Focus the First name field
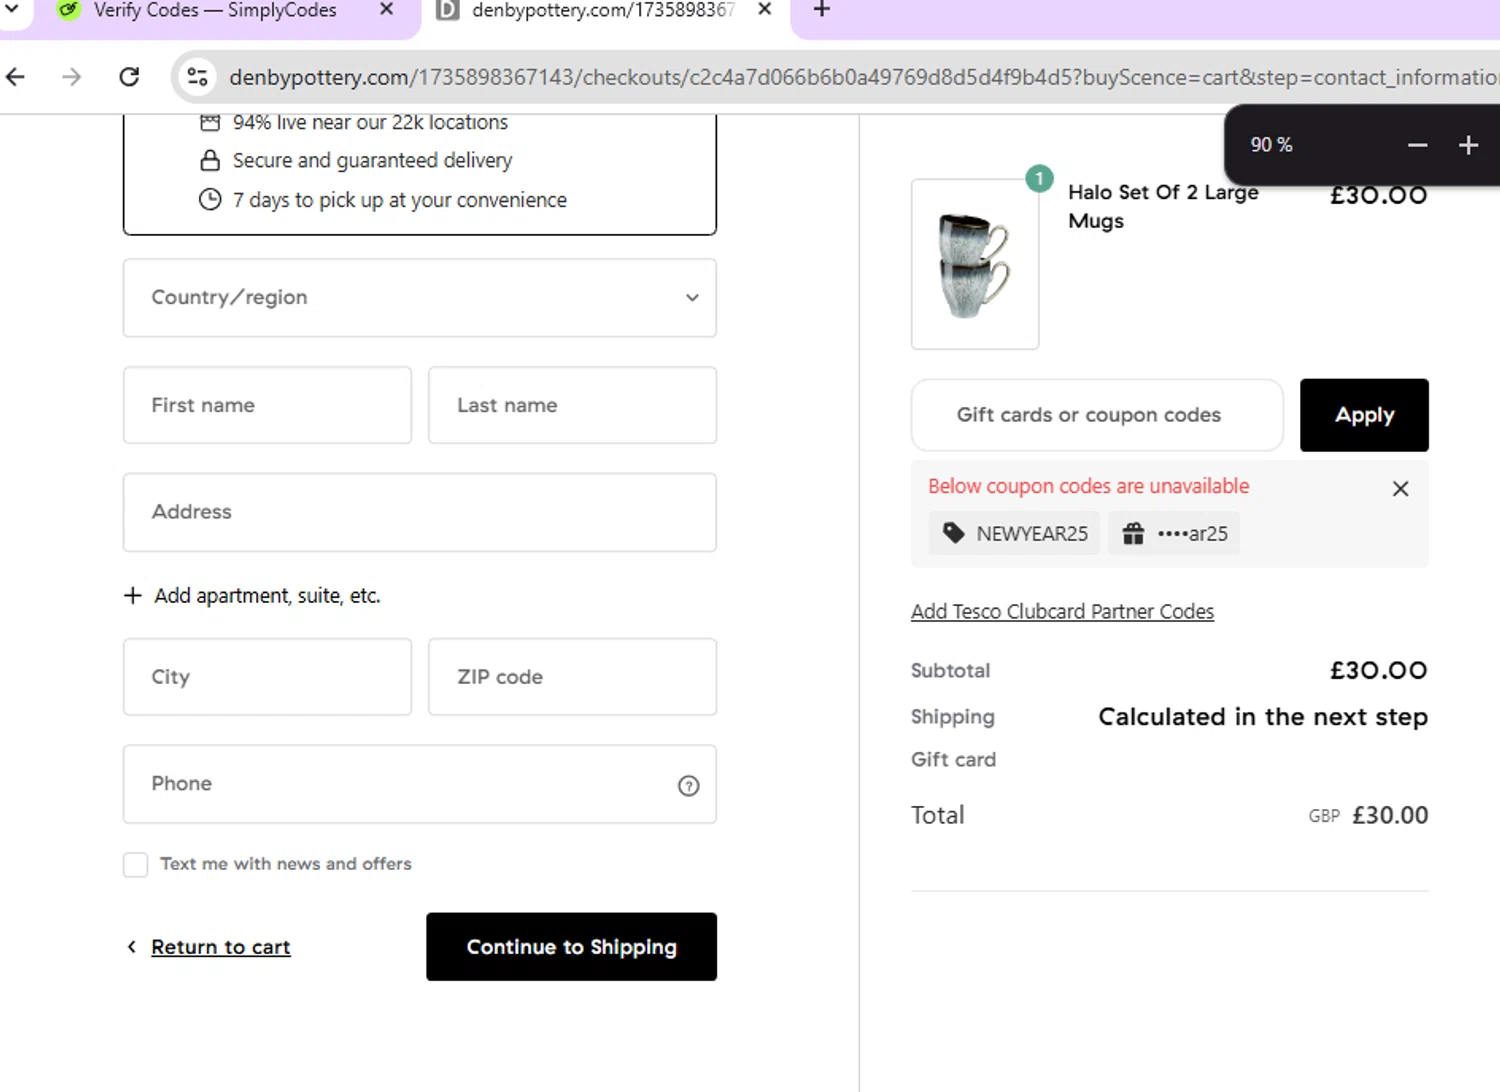 [x=267, y=405]
